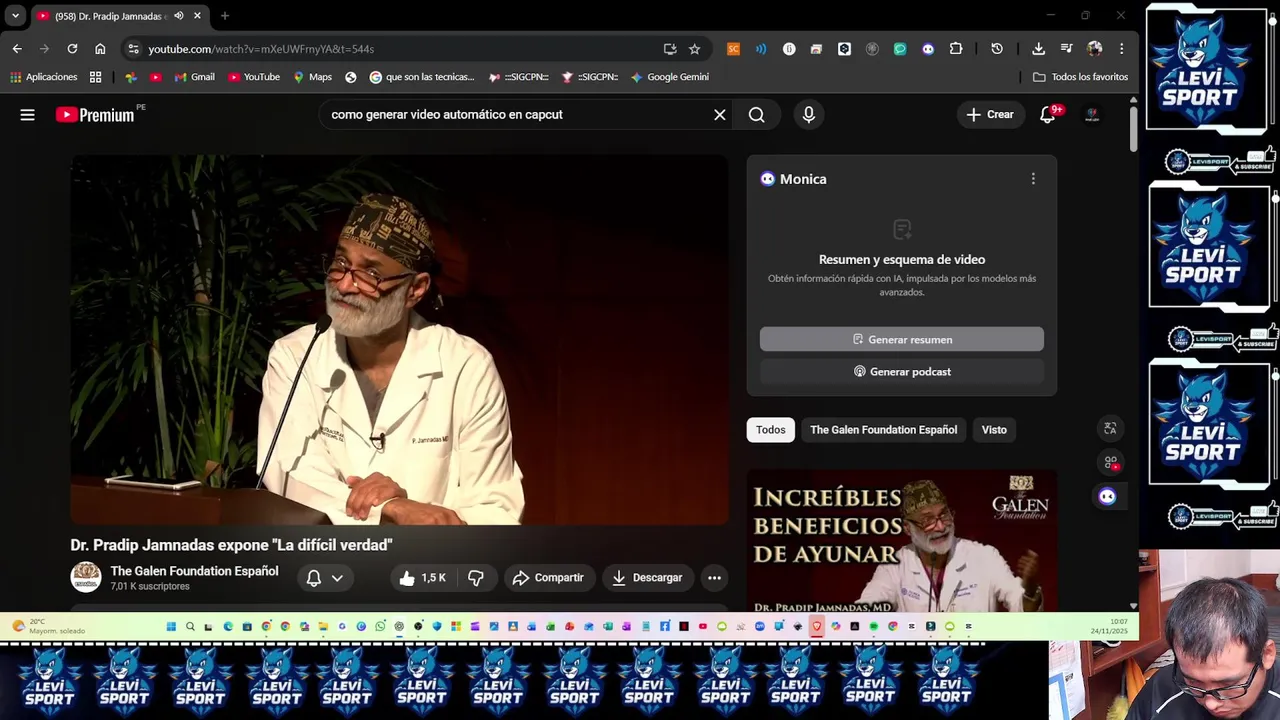Open the Crear menu
The image size is (1280, 720).
click(990, 115)
